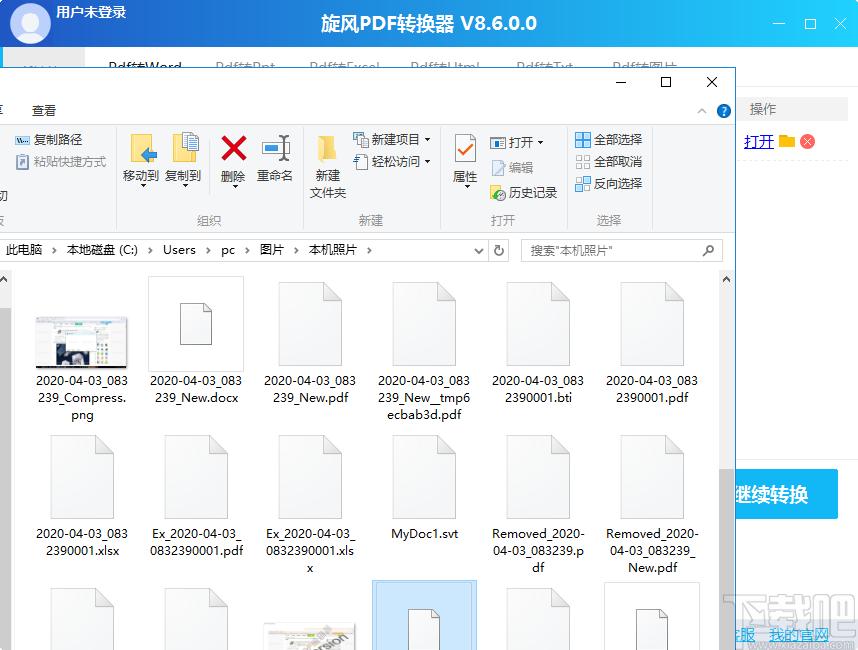Refresh the current folder view

tap(498, 250)
